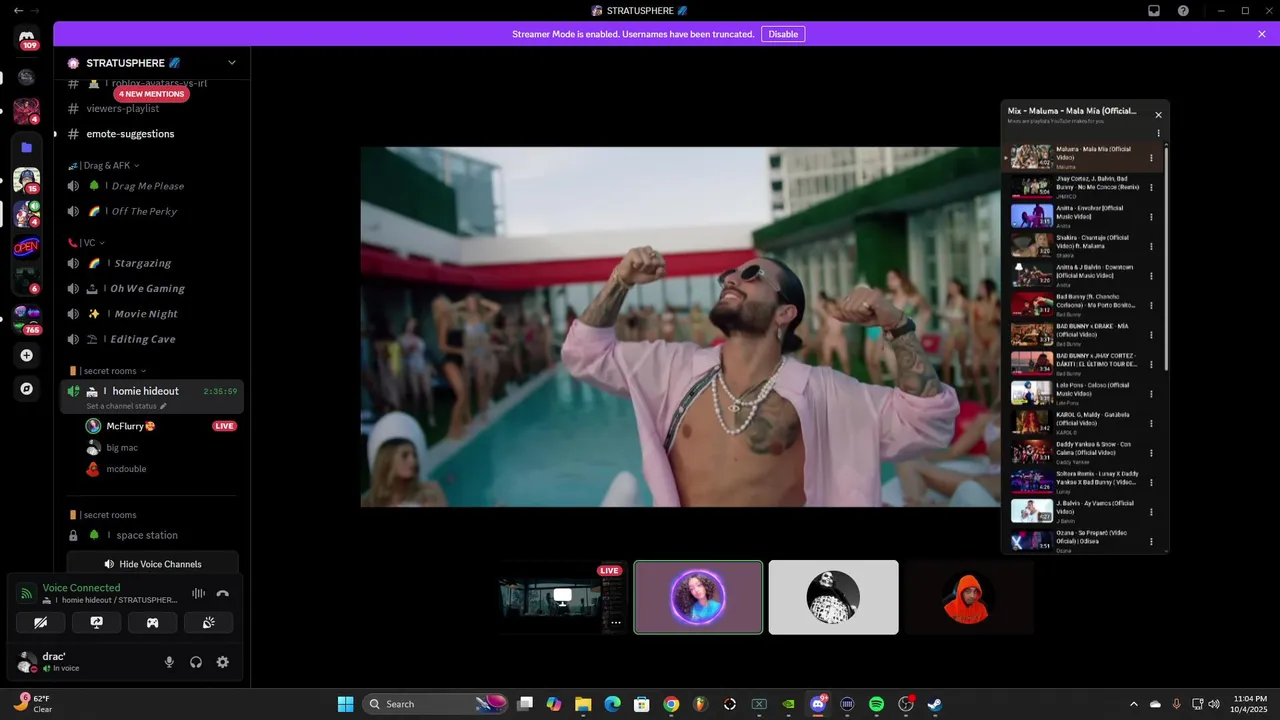
Task: Click Set a channel status link
Action: [x=126, y=406]
